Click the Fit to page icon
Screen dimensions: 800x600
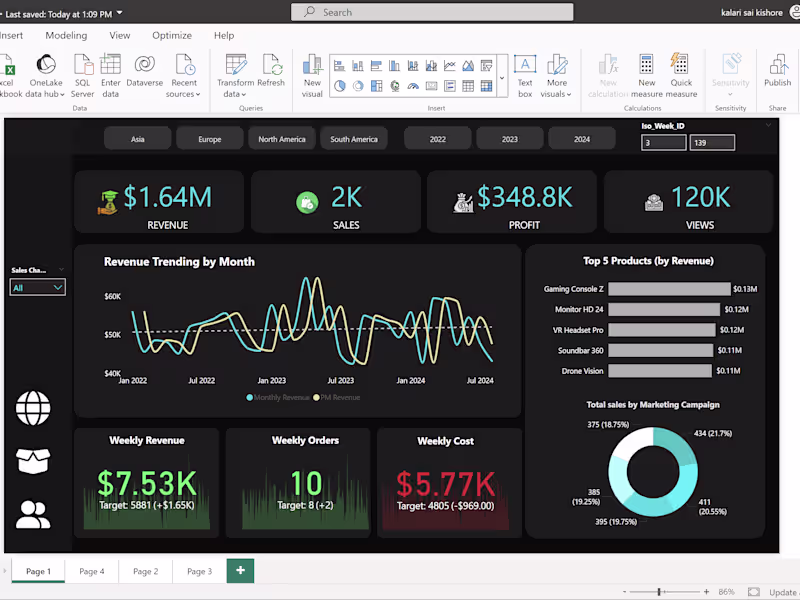point(754,592)
